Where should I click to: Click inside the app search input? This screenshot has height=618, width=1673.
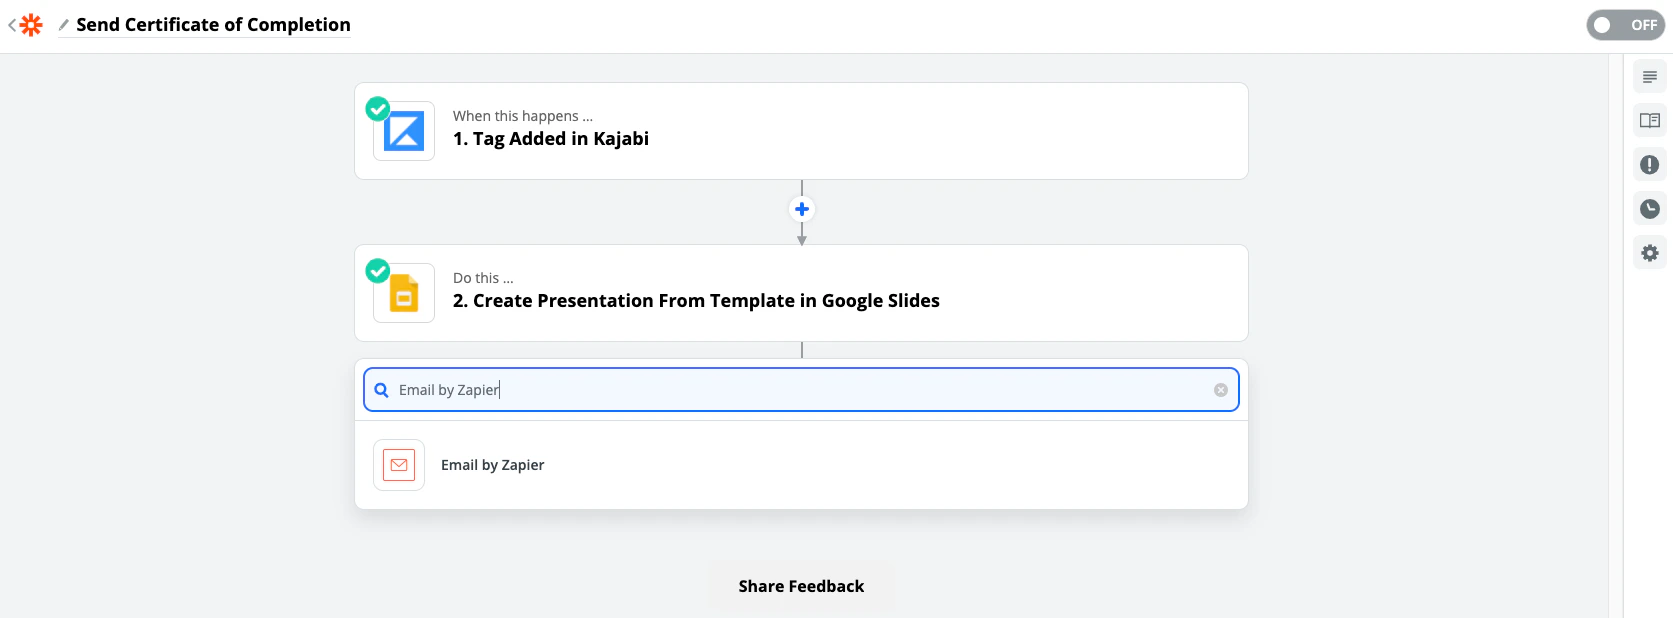click(x=800, y=390)
